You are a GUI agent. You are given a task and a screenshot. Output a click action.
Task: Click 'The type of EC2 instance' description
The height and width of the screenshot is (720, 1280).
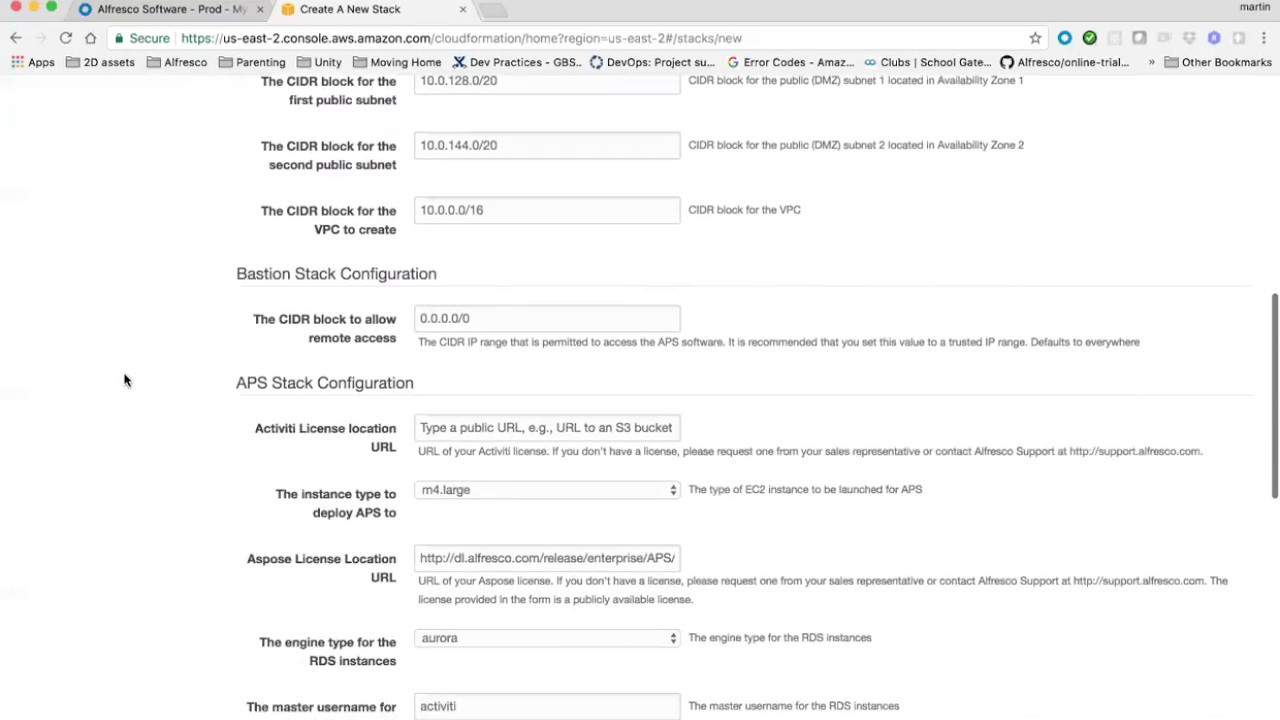coord(805,490)
